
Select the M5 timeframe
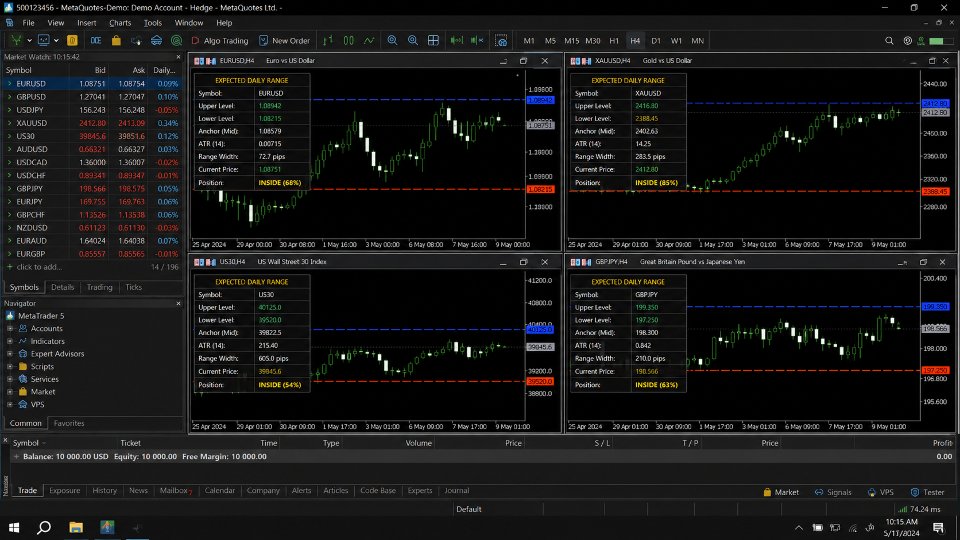pyautogui.click(x=550, y=40)
